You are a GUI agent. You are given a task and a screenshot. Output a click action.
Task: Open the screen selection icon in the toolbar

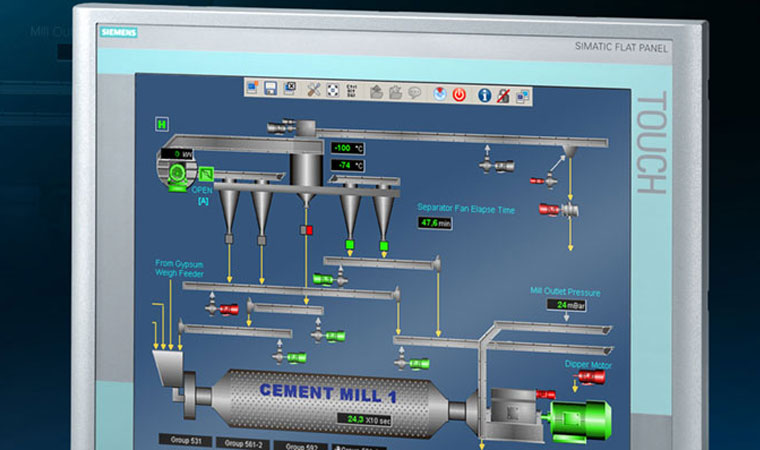pyautogui.click(x=253, y=87)
